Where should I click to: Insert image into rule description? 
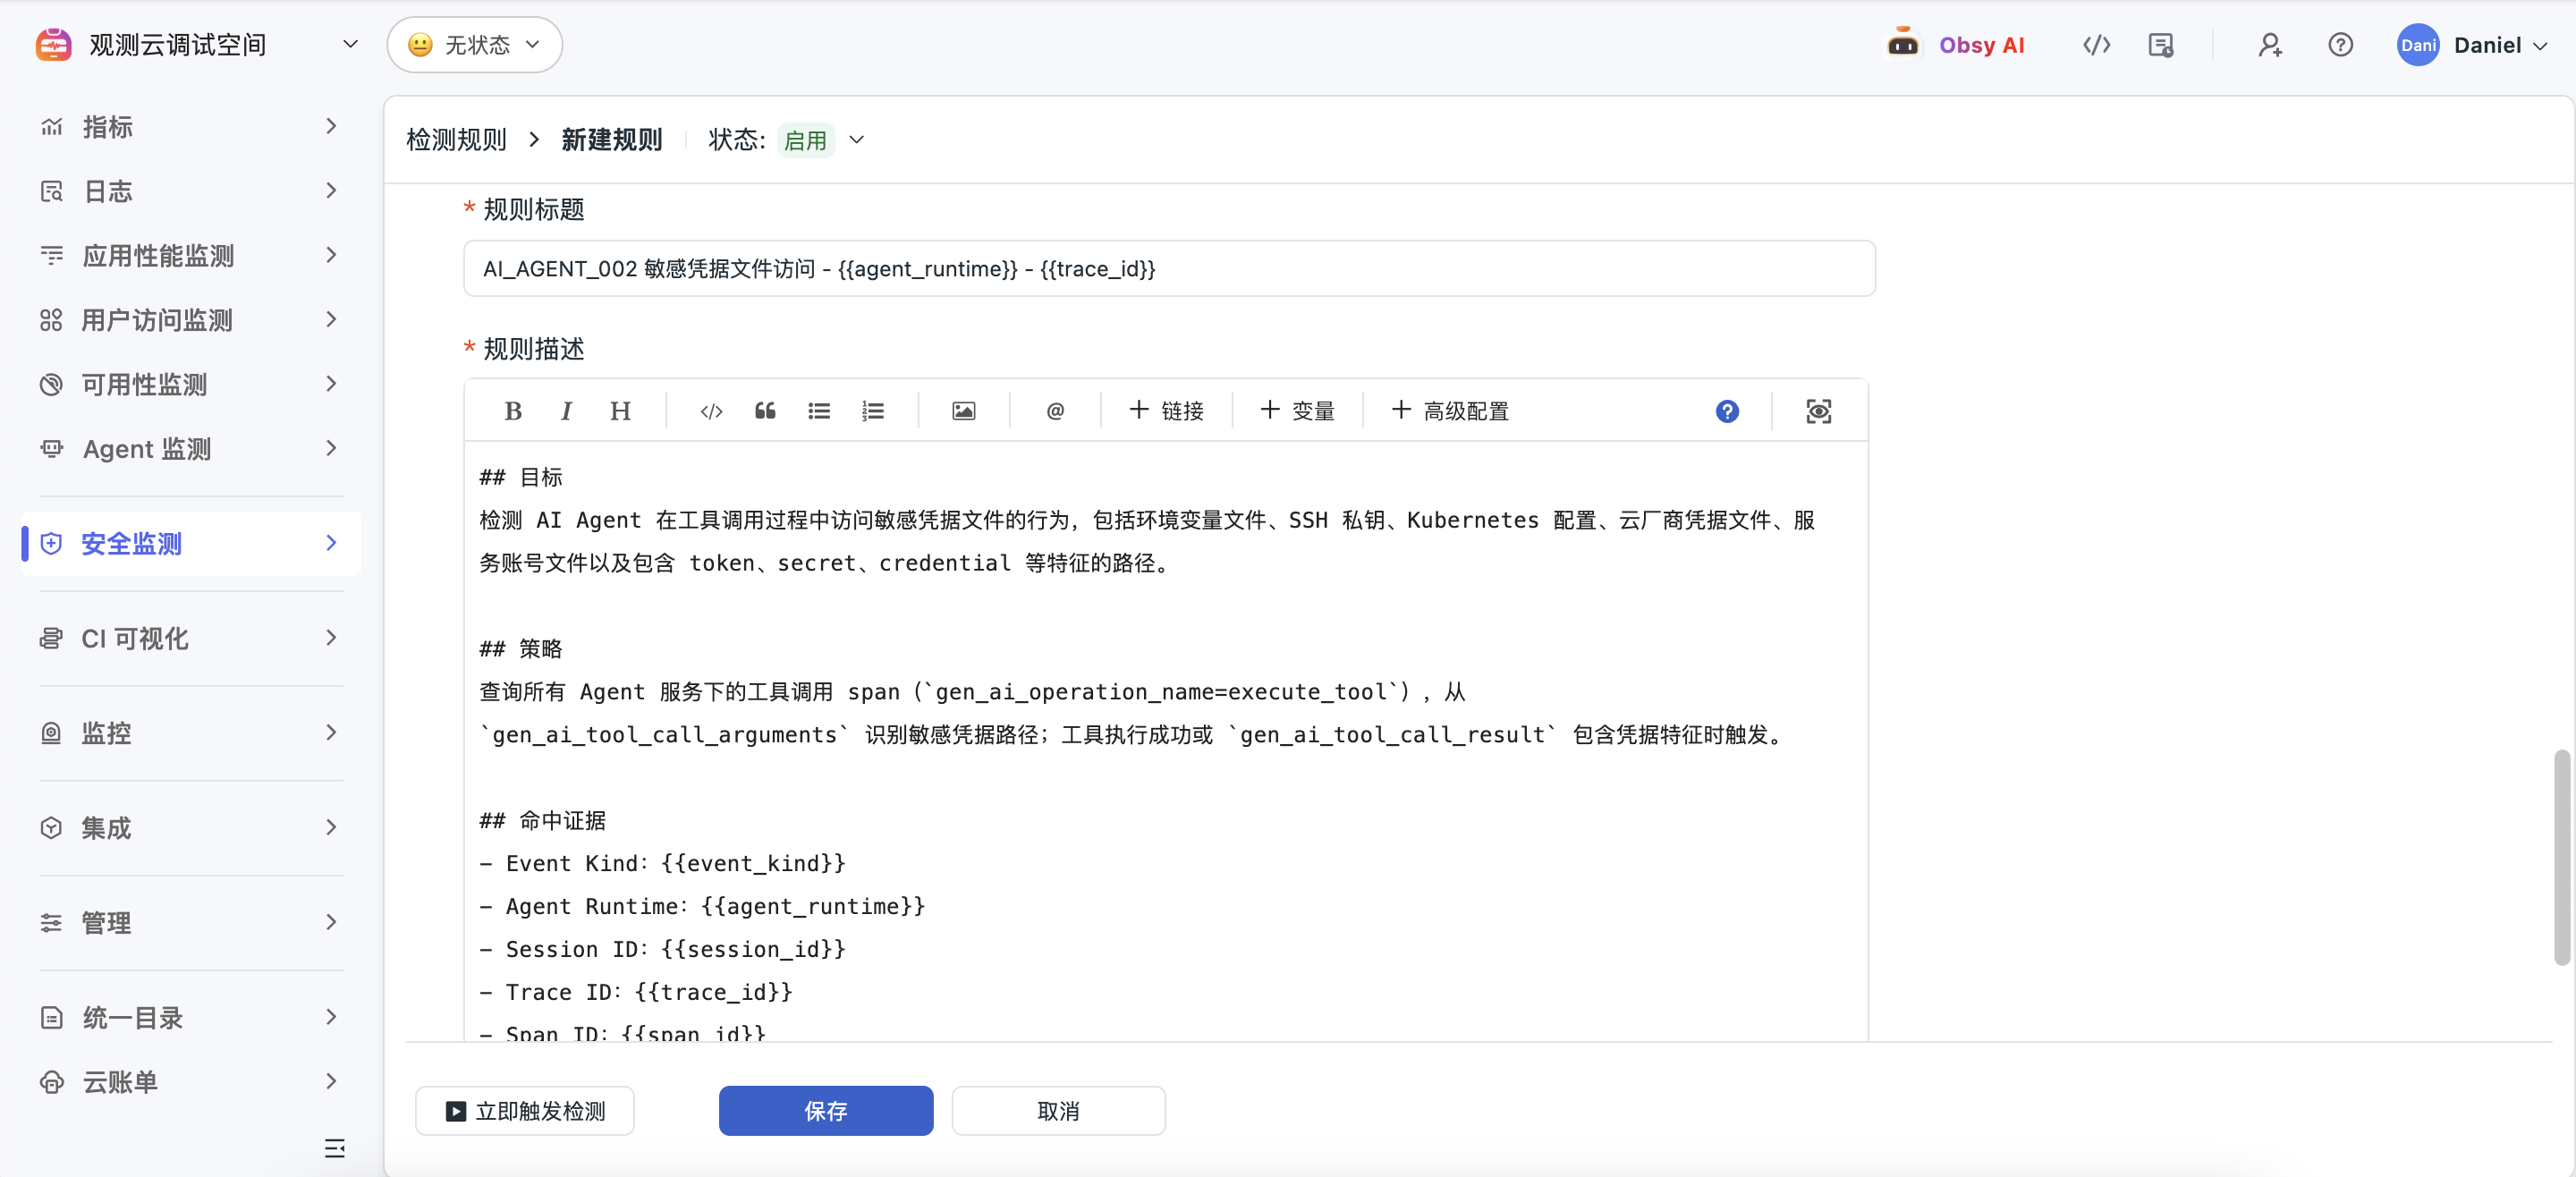(963, 411)
